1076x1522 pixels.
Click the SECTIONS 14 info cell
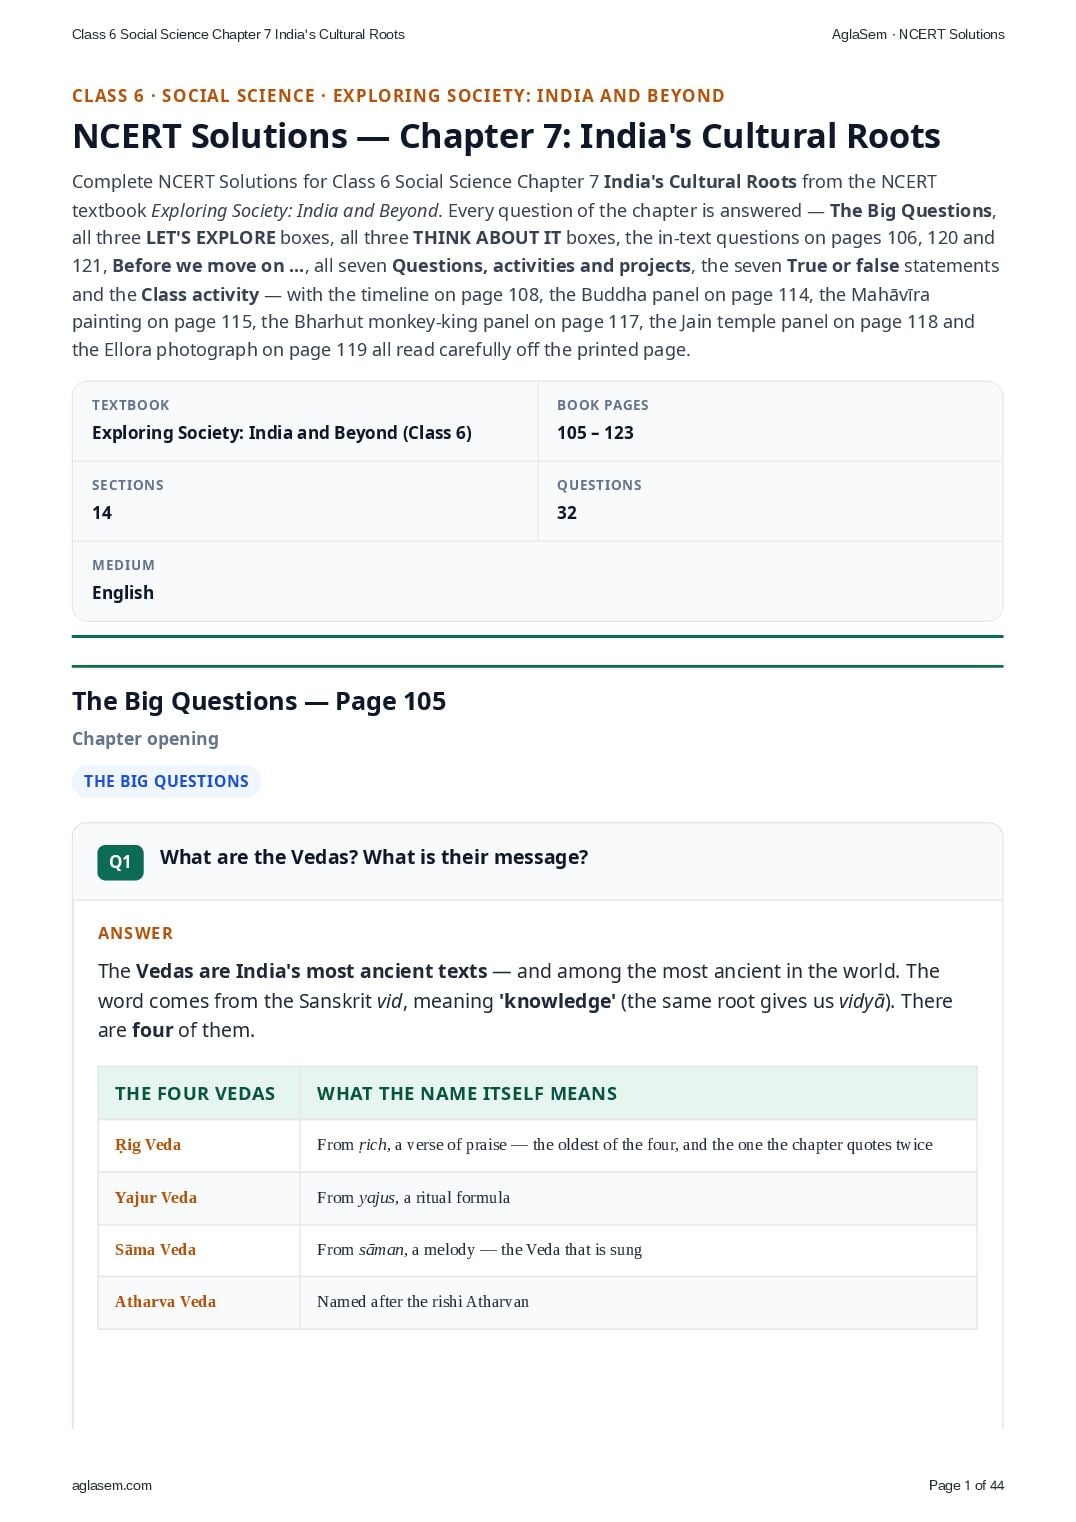pyautogui.click(x=305, y=501)
